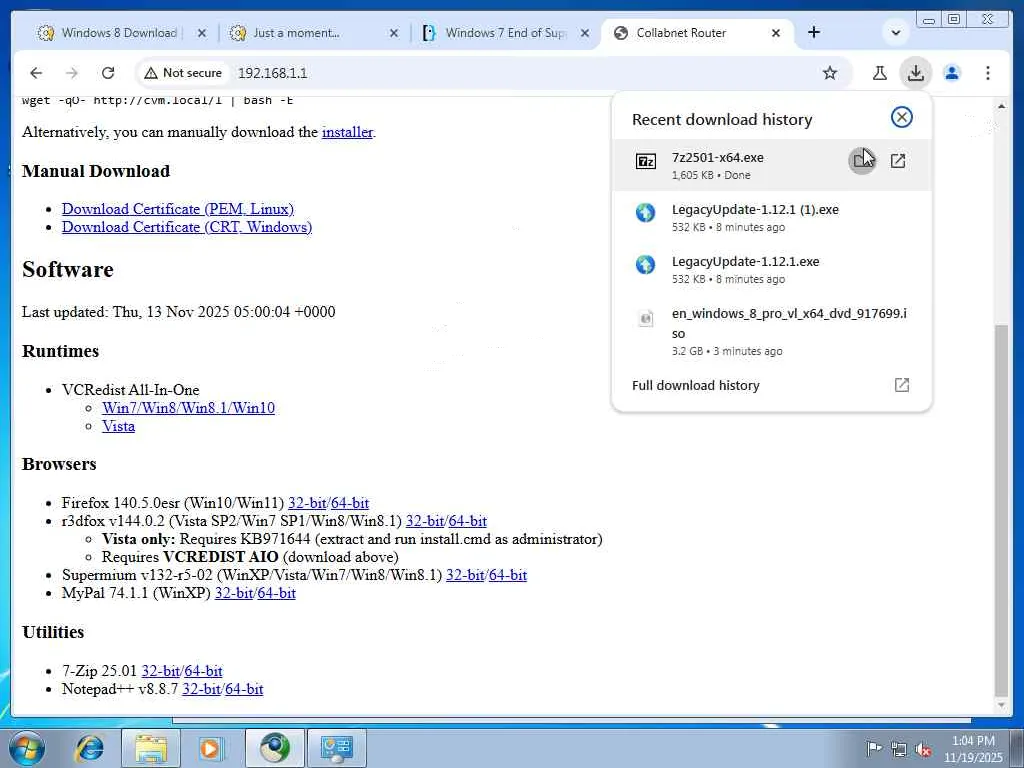Click the scrollbar up arrow
Screen dimensions: 1024x768
1001,106
